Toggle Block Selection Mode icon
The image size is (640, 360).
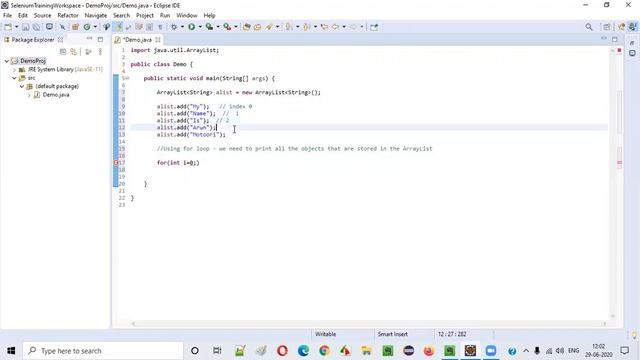pyautogui.click(x=149, y=27)
